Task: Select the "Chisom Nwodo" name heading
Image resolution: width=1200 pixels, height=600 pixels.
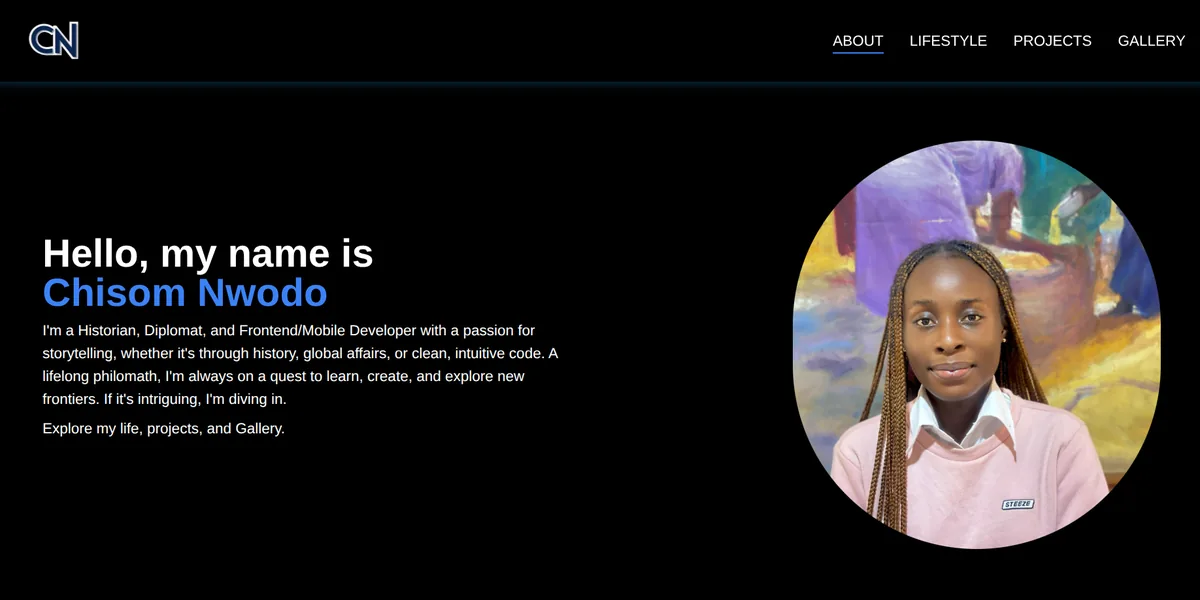Action: [x=185, y=293]
